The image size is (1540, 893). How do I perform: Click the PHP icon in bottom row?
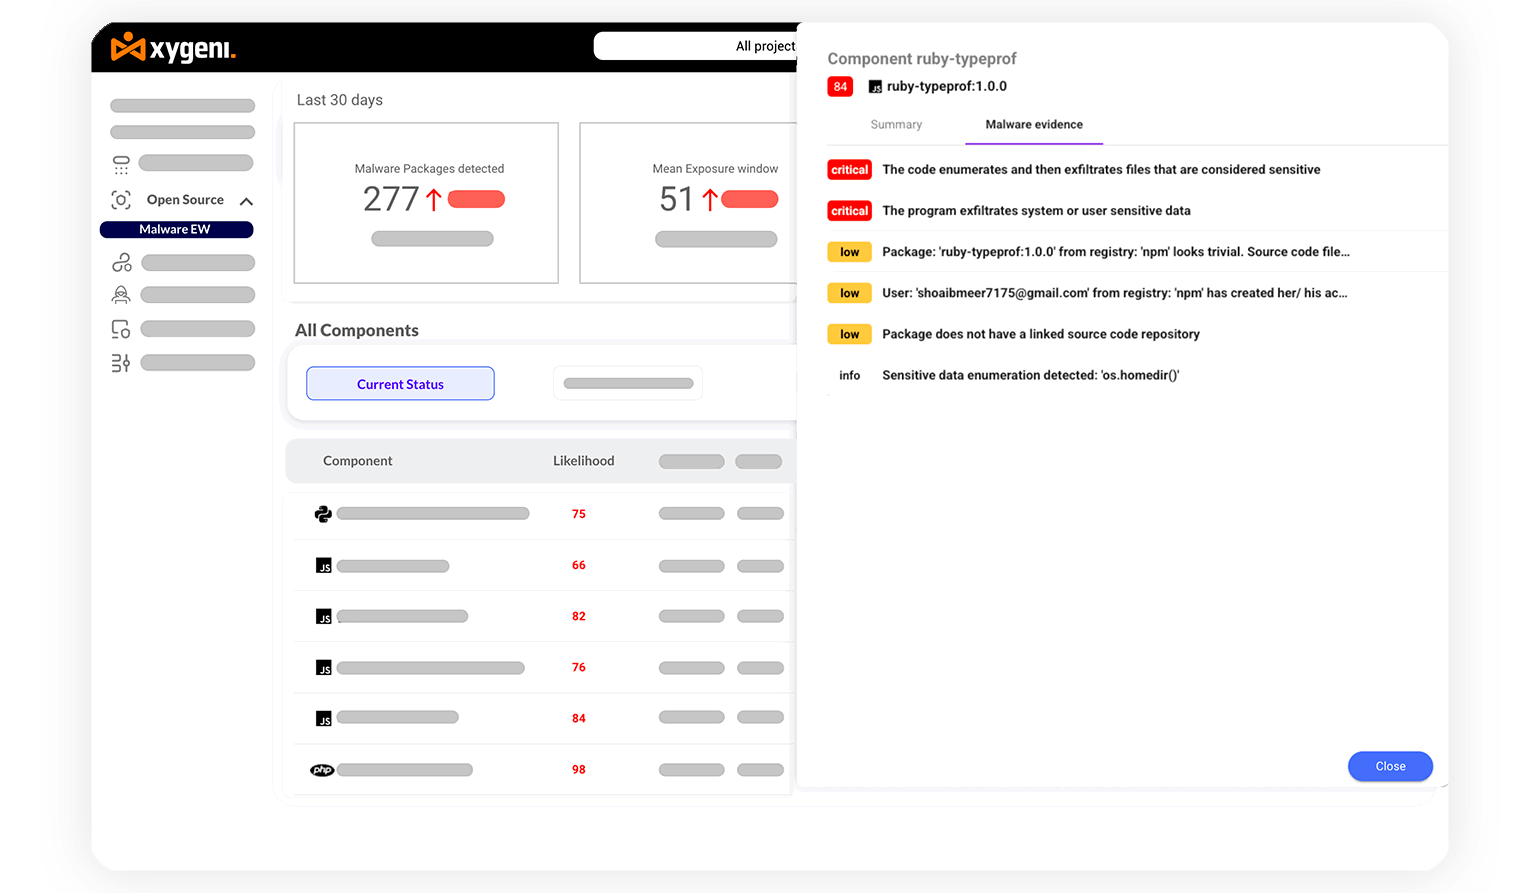[322, 770]
